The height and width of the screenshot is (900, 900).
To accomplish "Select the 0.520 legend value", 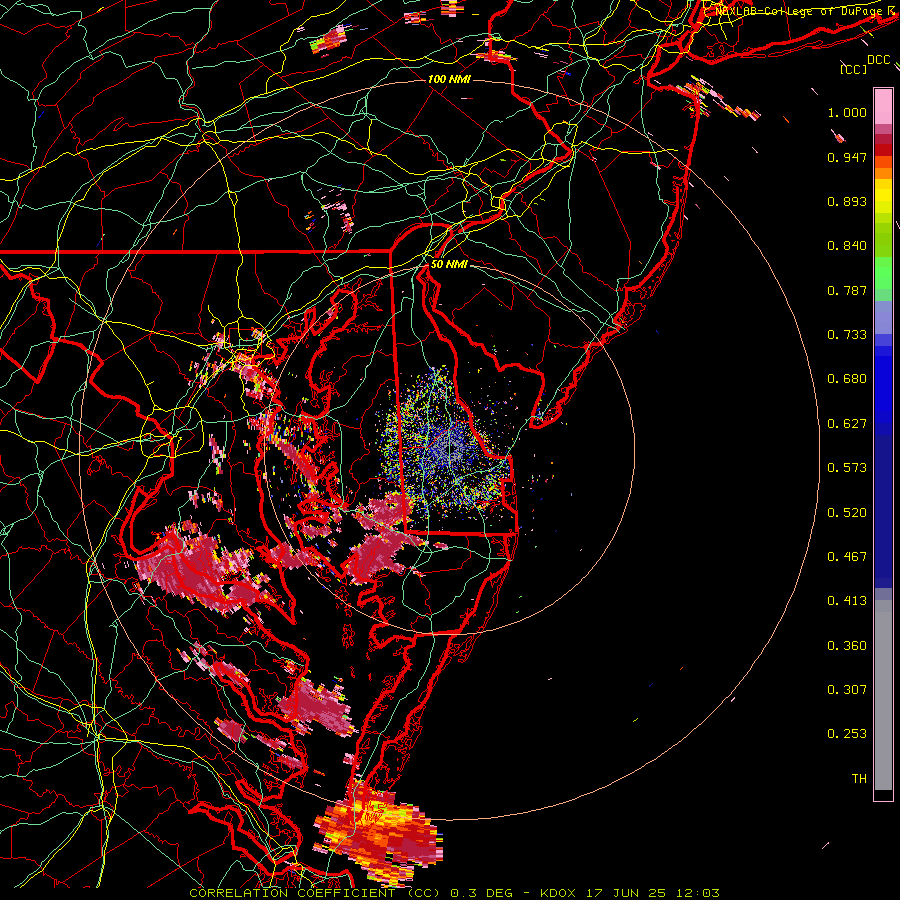I will 847,513.
